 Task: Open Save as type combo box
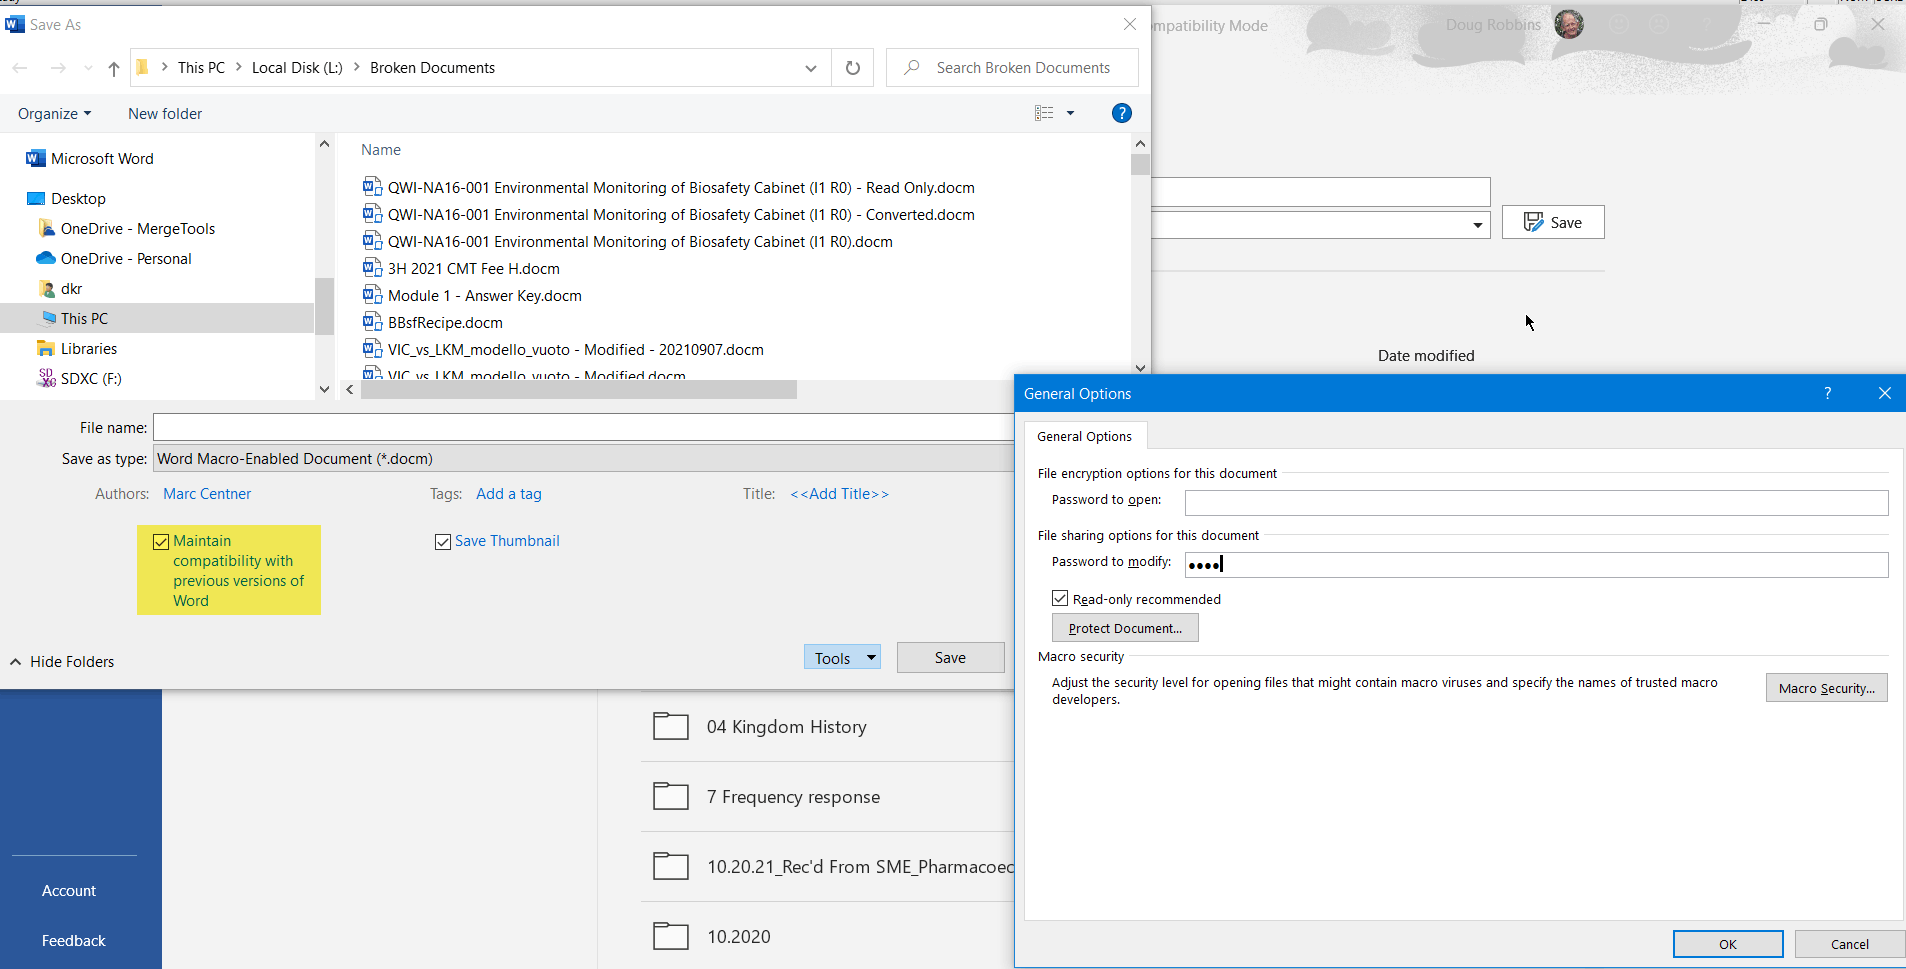[583, 459]
